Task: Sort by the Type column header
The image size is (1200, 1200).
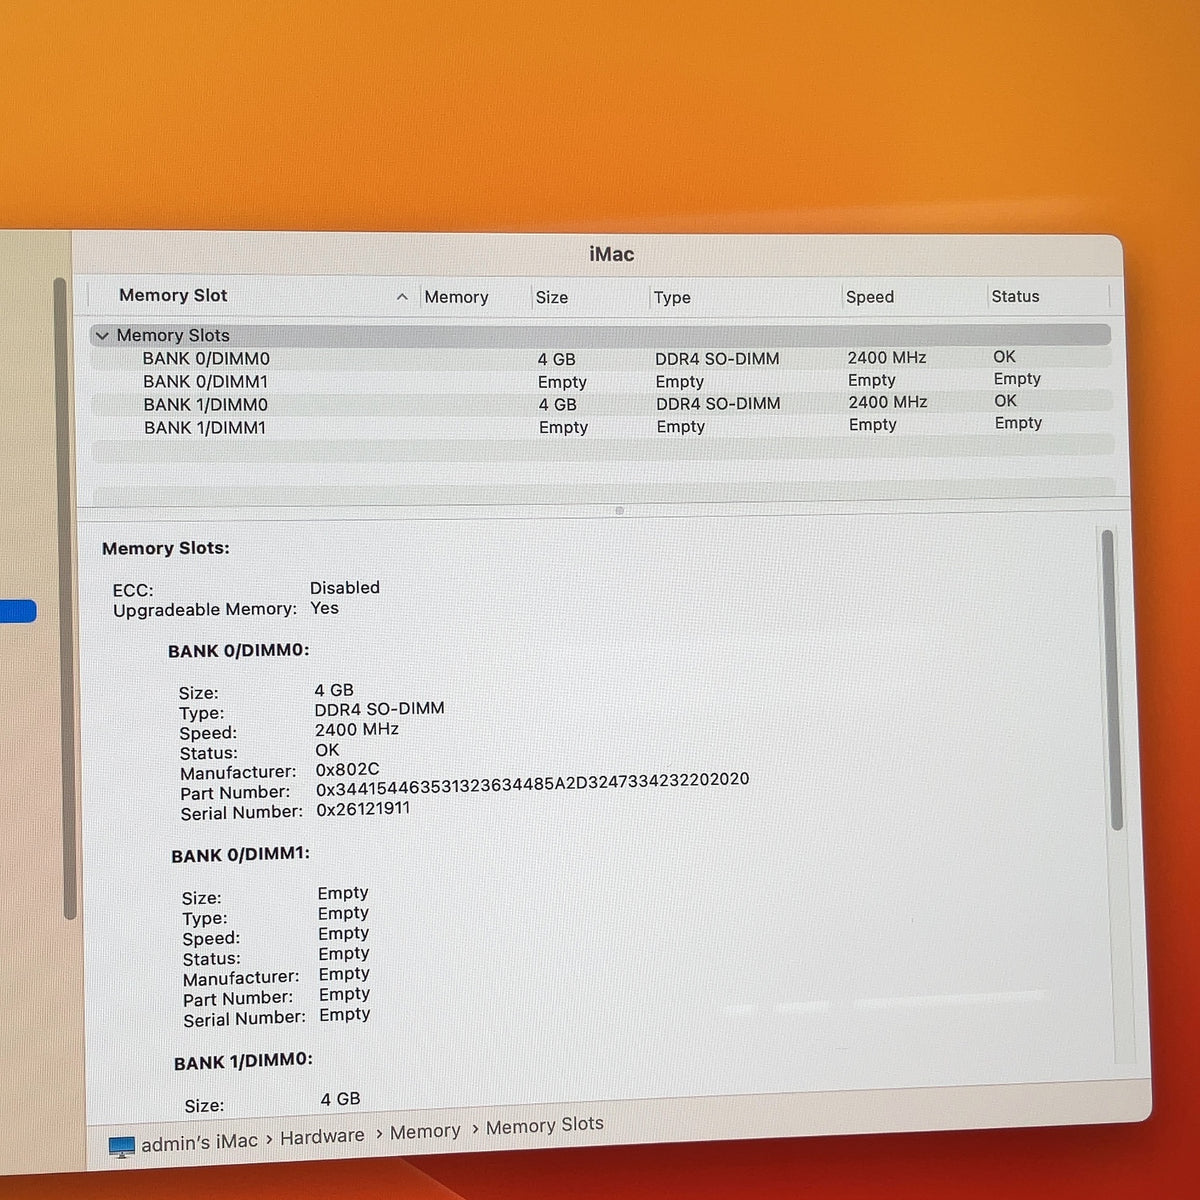Action: 672,297
